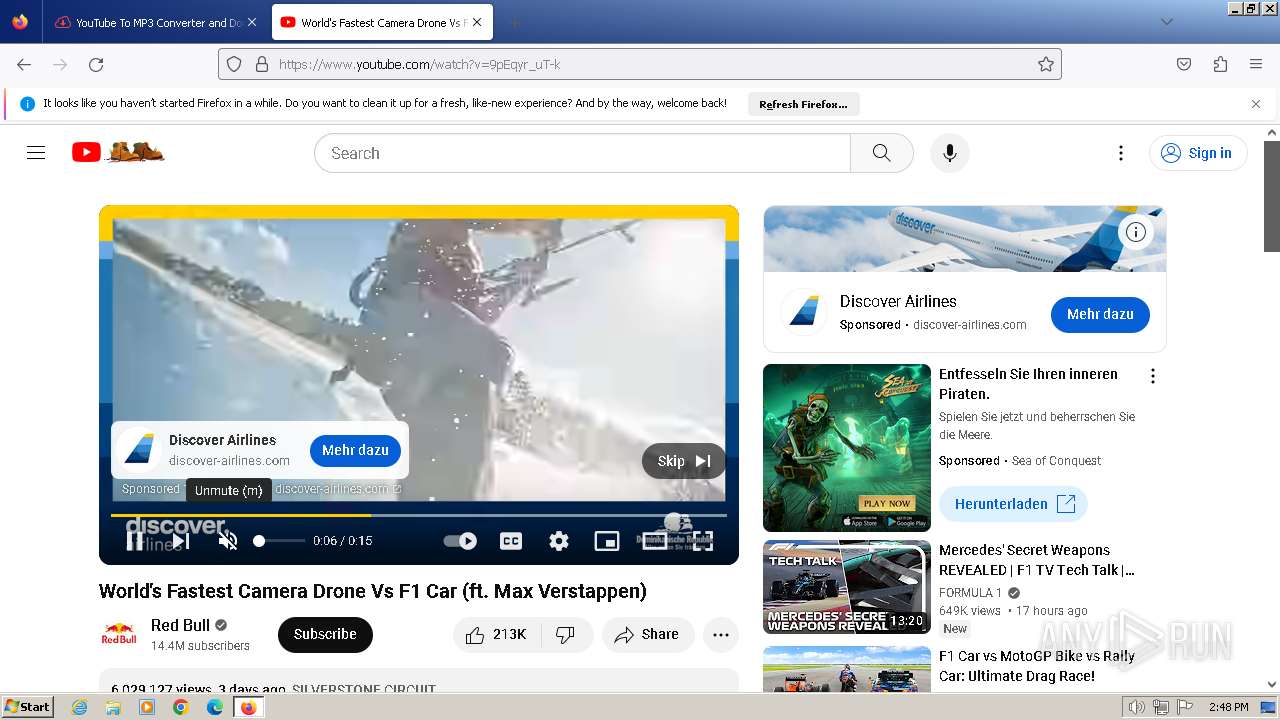List all tabs dropdown arrow

coord(1167,22)
